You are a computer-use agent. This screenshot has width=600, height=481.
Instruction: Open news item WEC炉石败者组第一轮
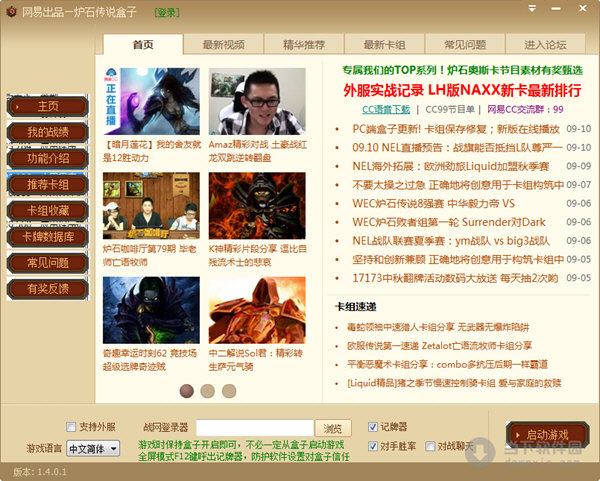[449, 222]
